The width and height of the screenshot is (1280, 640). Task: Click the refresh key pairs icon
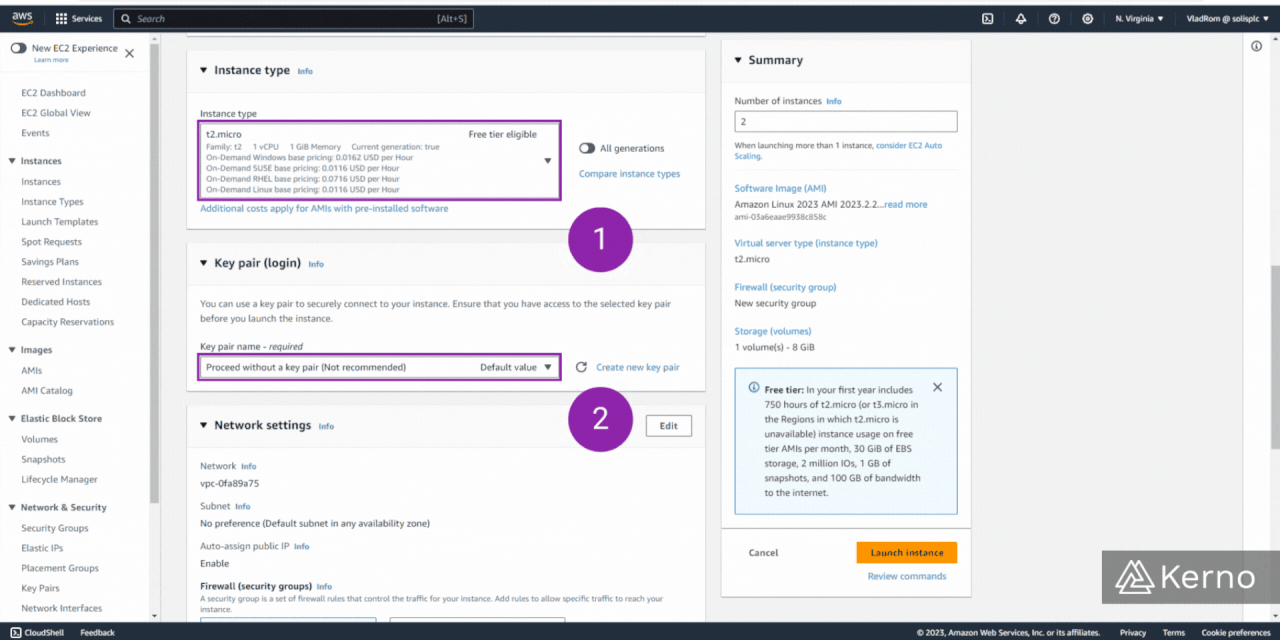pyautogui.click(x=581, y=367)
